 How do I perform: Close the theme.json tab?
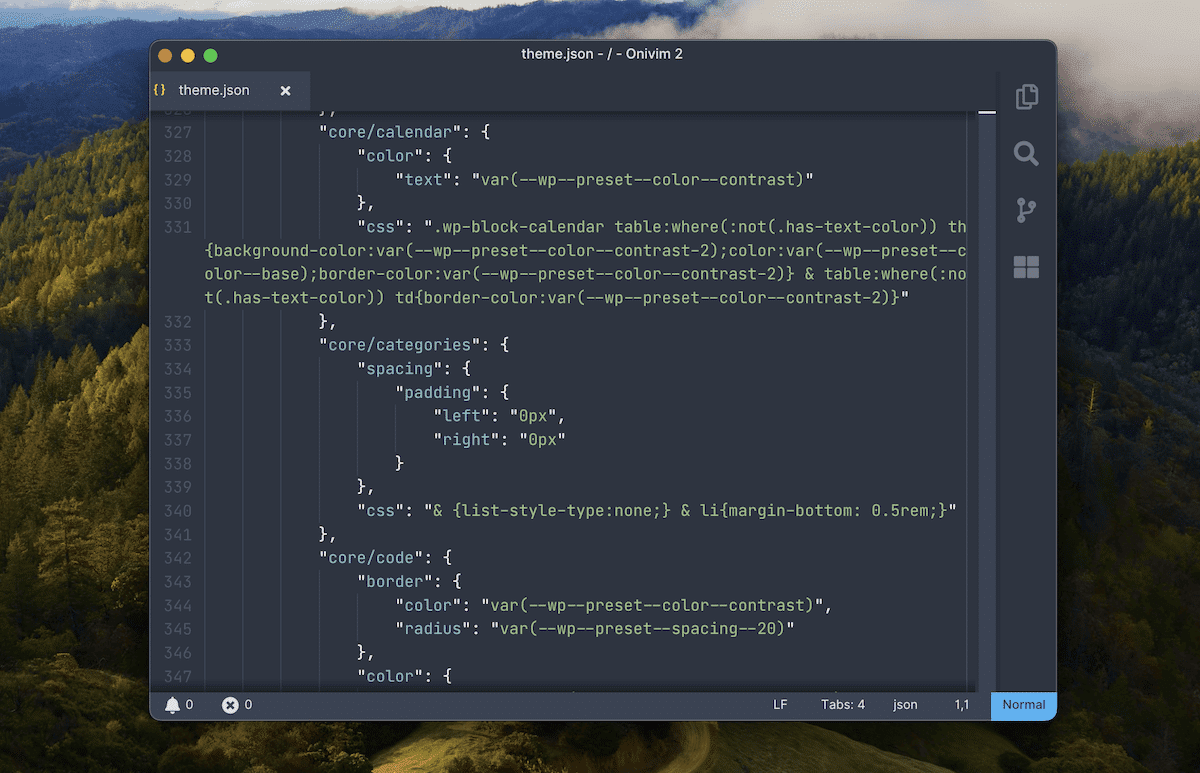tap(285, 90)
